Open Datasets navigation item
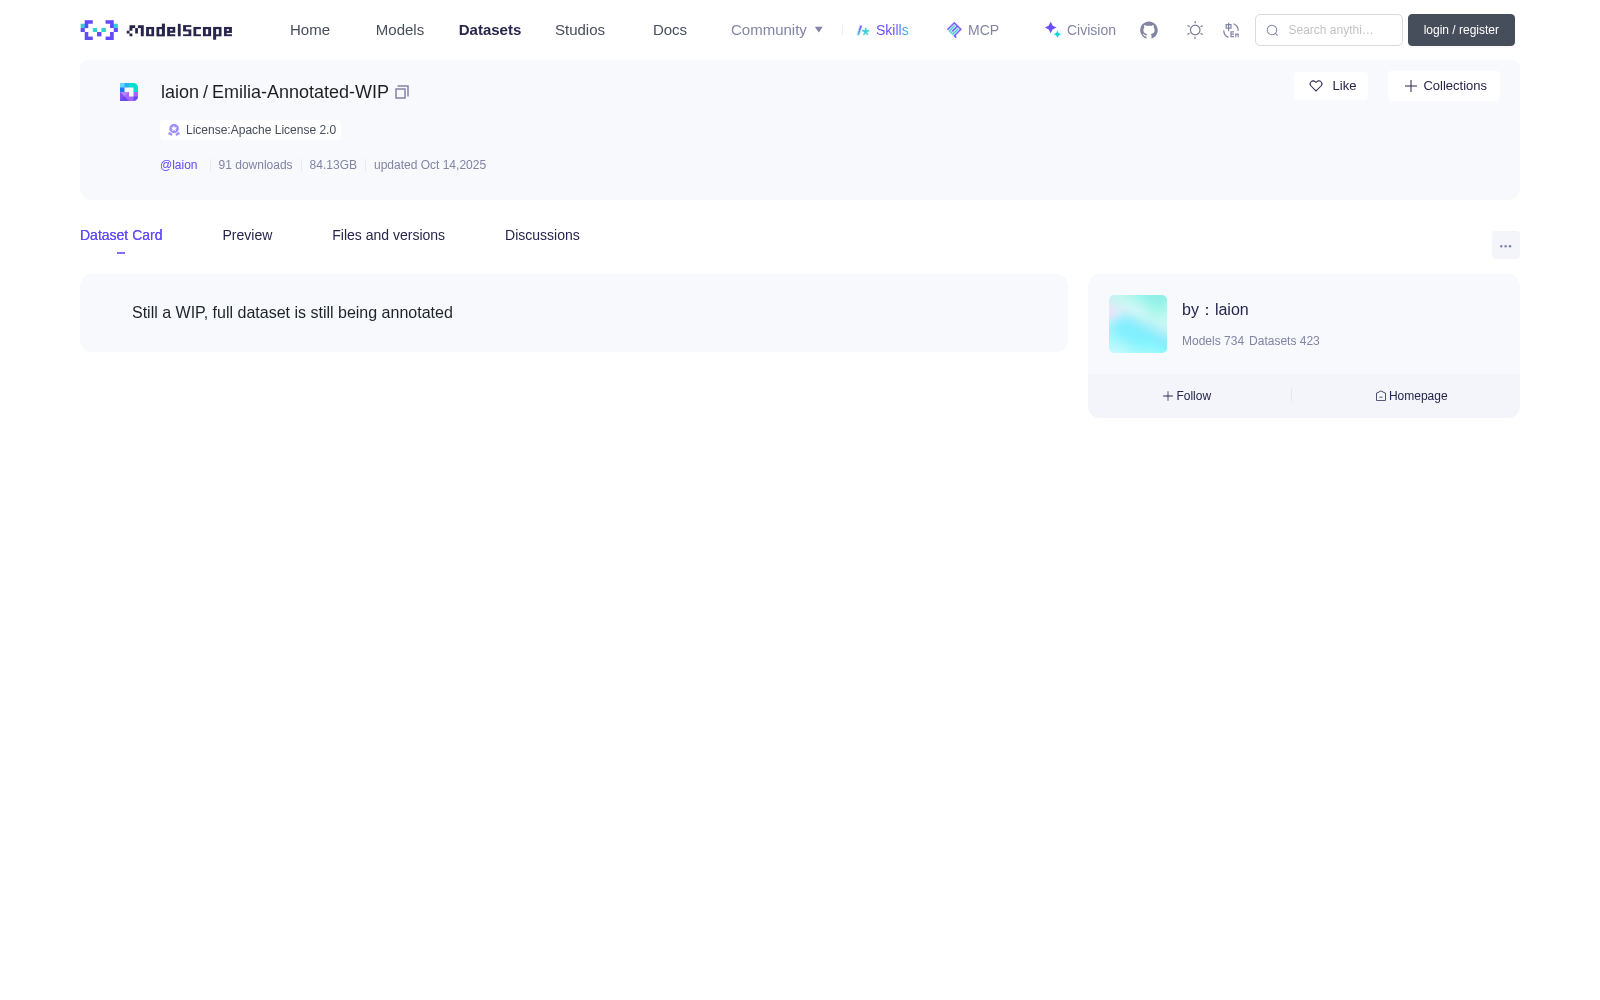The width and height of the screenshot is (1600, 1000). pyautogui.click(x=490, y=30)
